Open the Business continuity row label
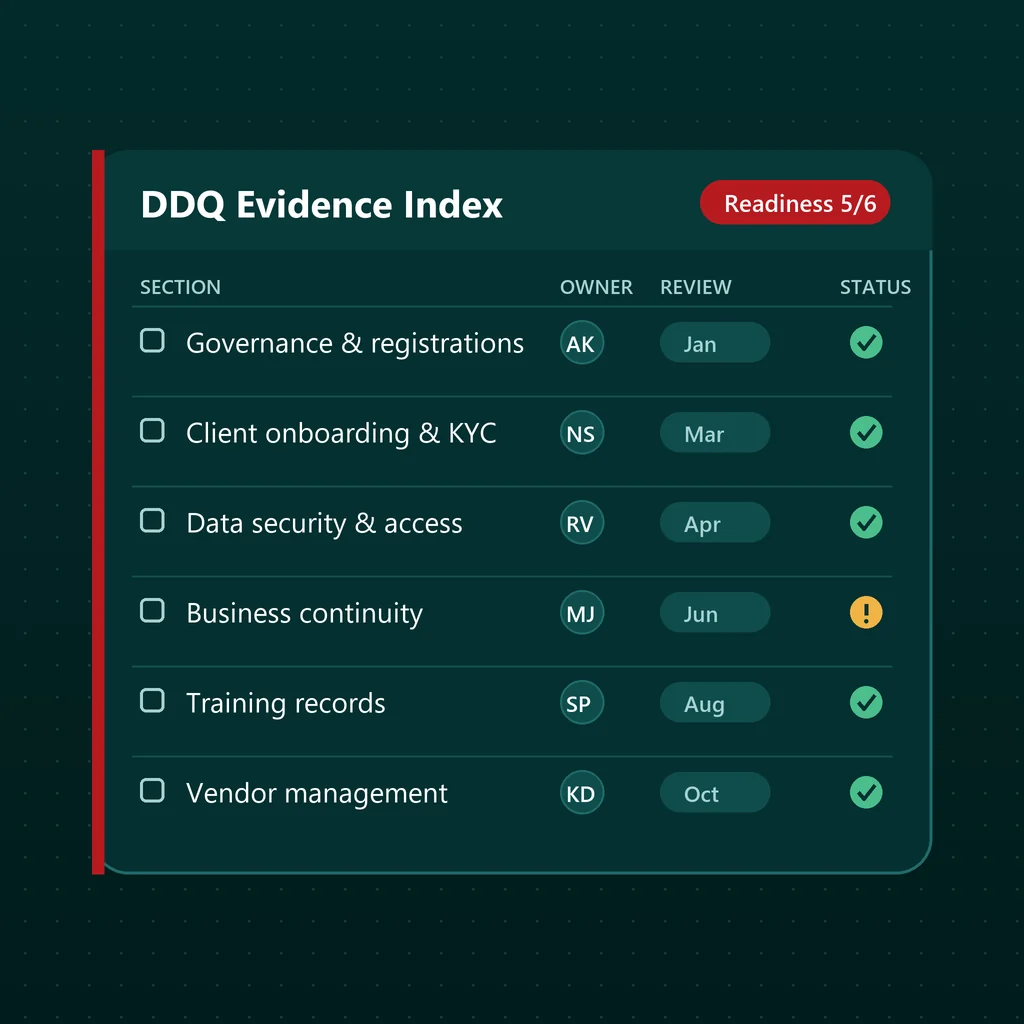 tap(304, 614)
